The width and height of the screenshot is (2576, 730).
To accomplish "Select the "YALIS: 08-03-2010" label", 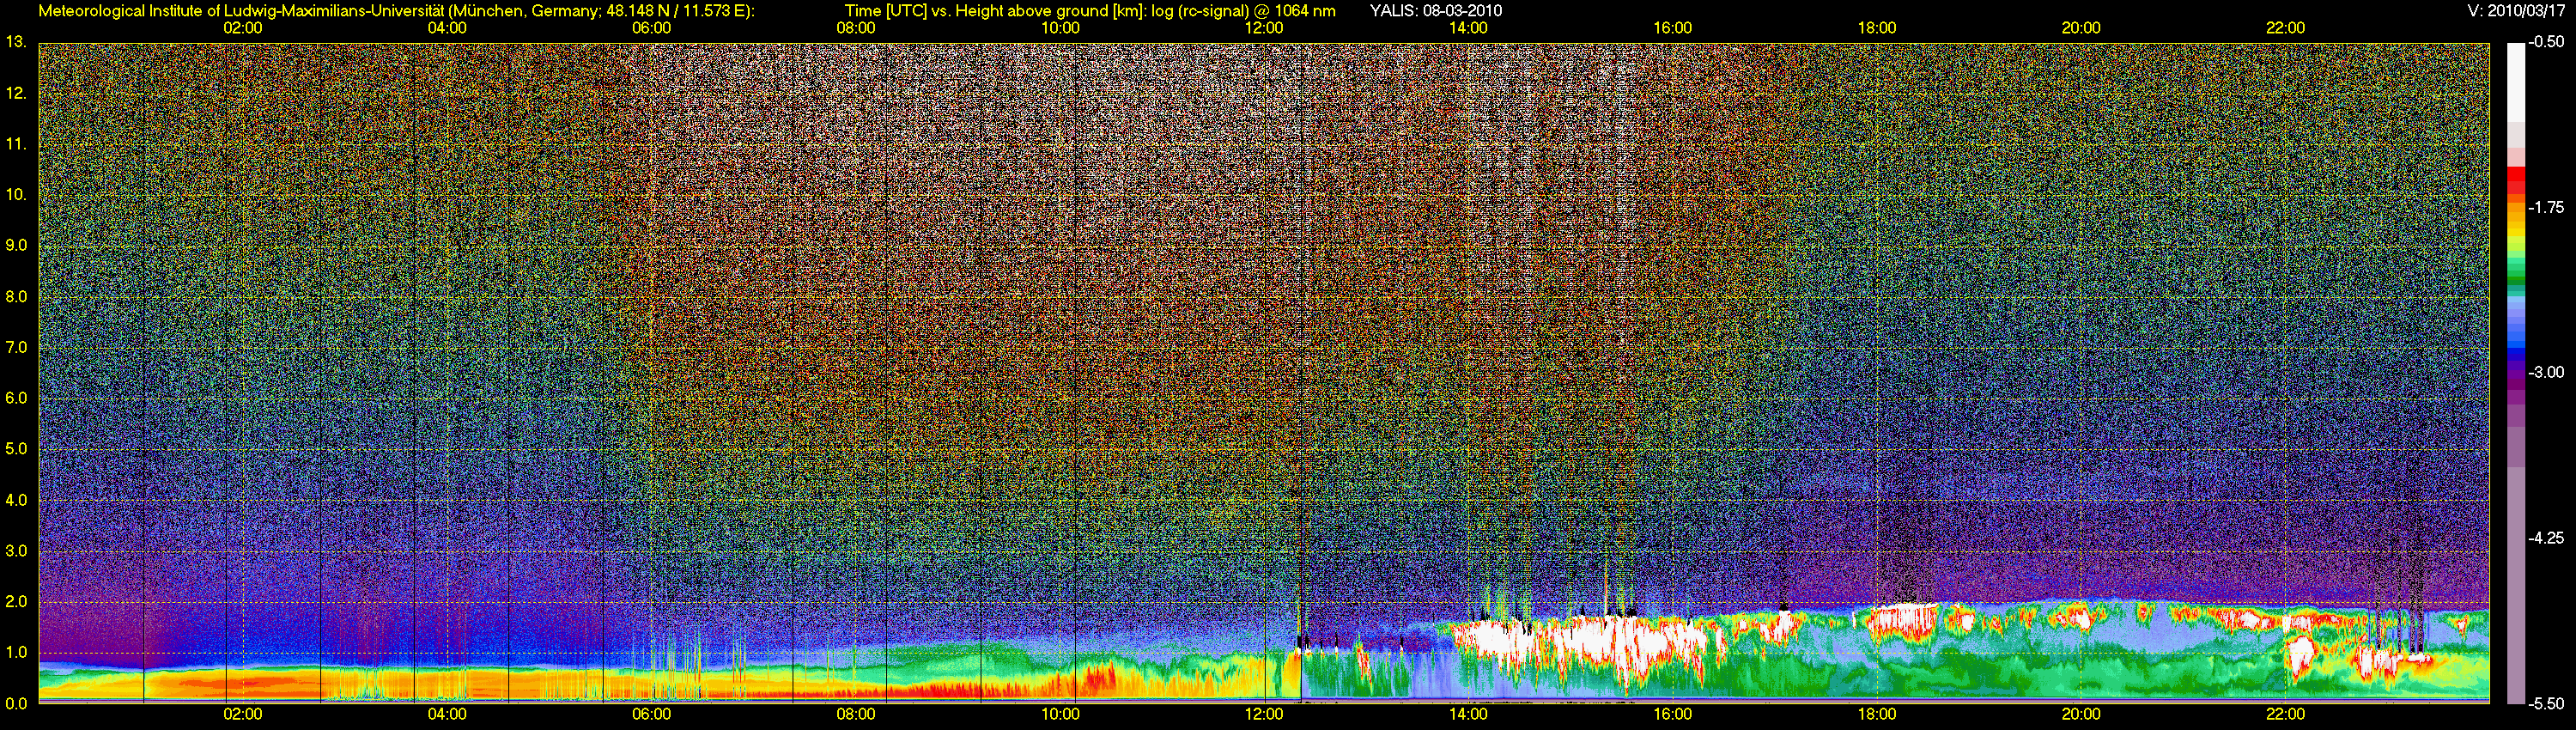I will (1436, 11).
